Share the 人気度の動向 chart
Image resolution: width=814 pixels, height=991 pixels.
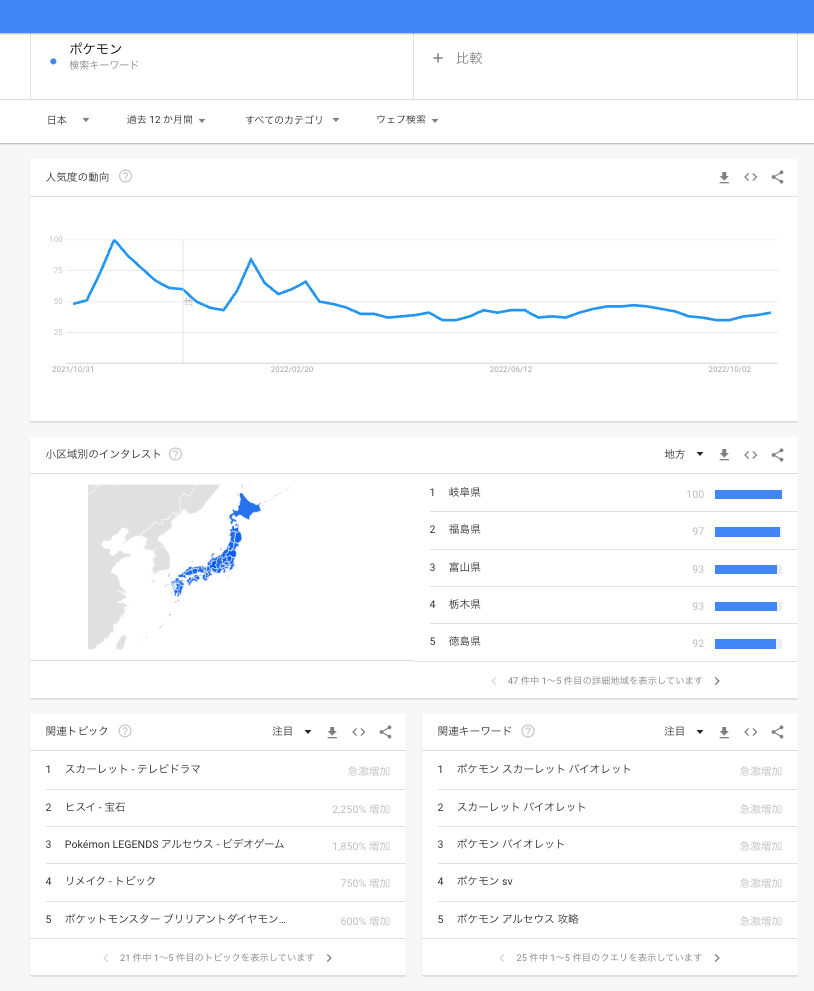(778, 178)
